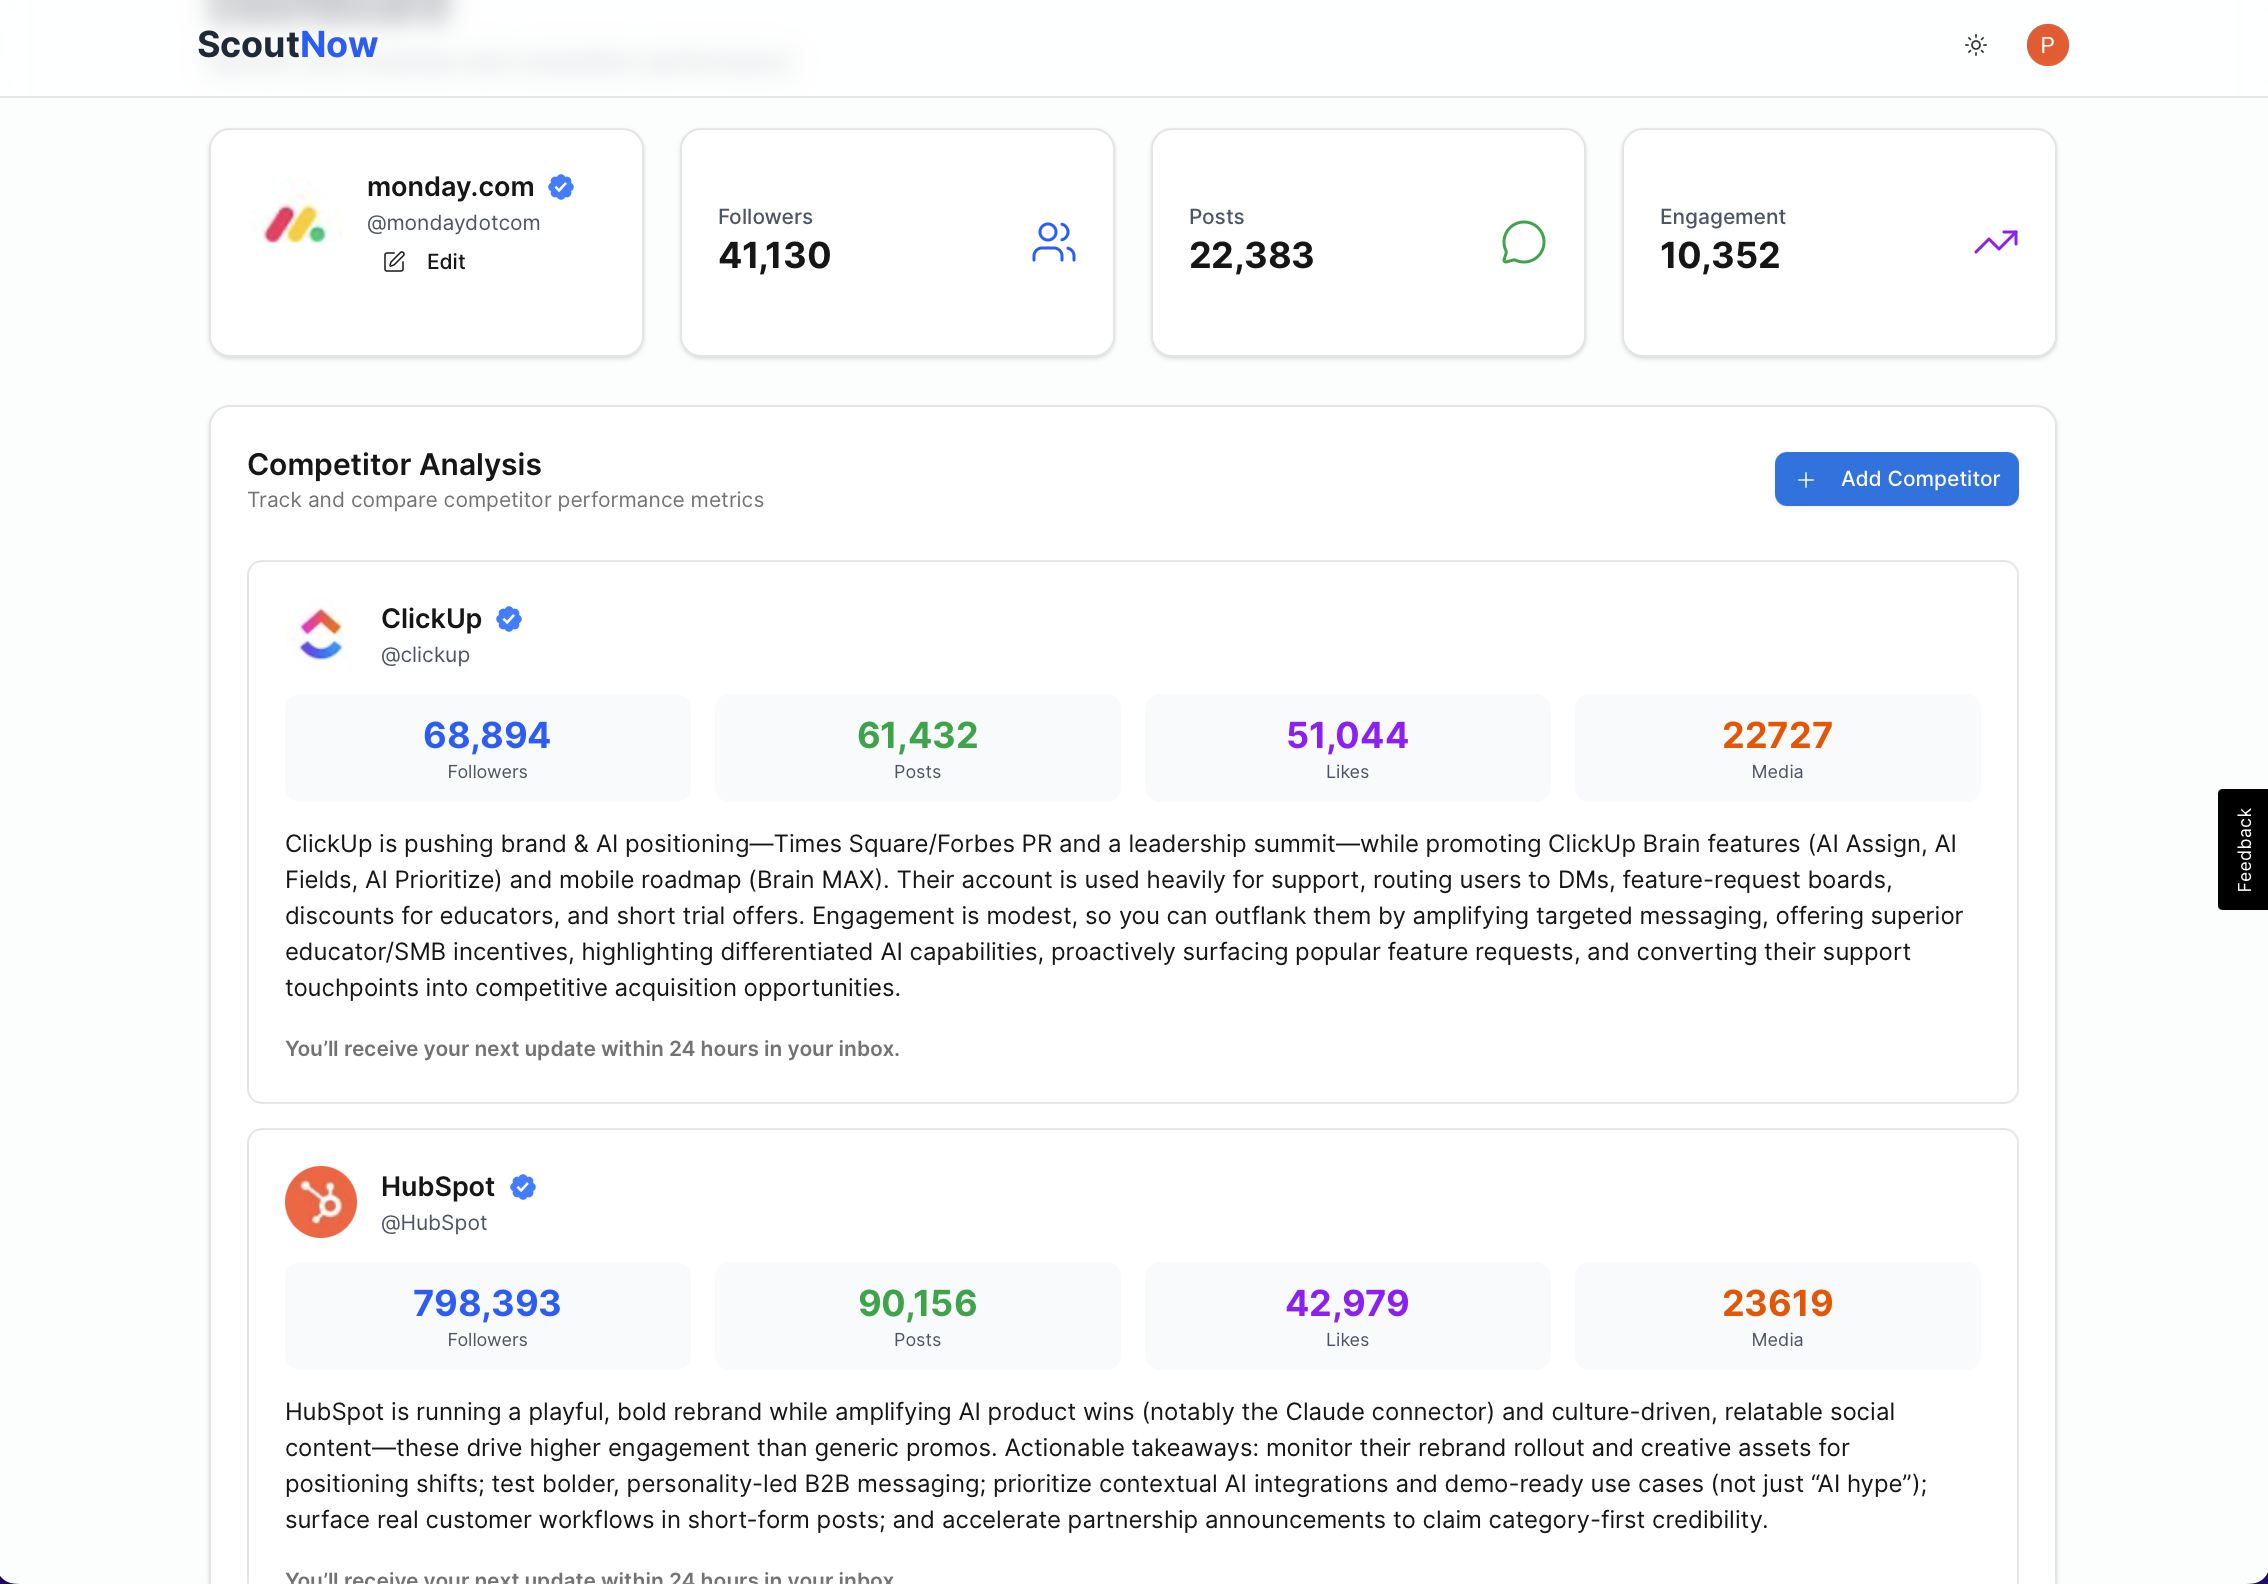2268x1584 pixels.
Task: Click the @HubSpot handle
Action: pyautogui.click(x=434, y=1223)
